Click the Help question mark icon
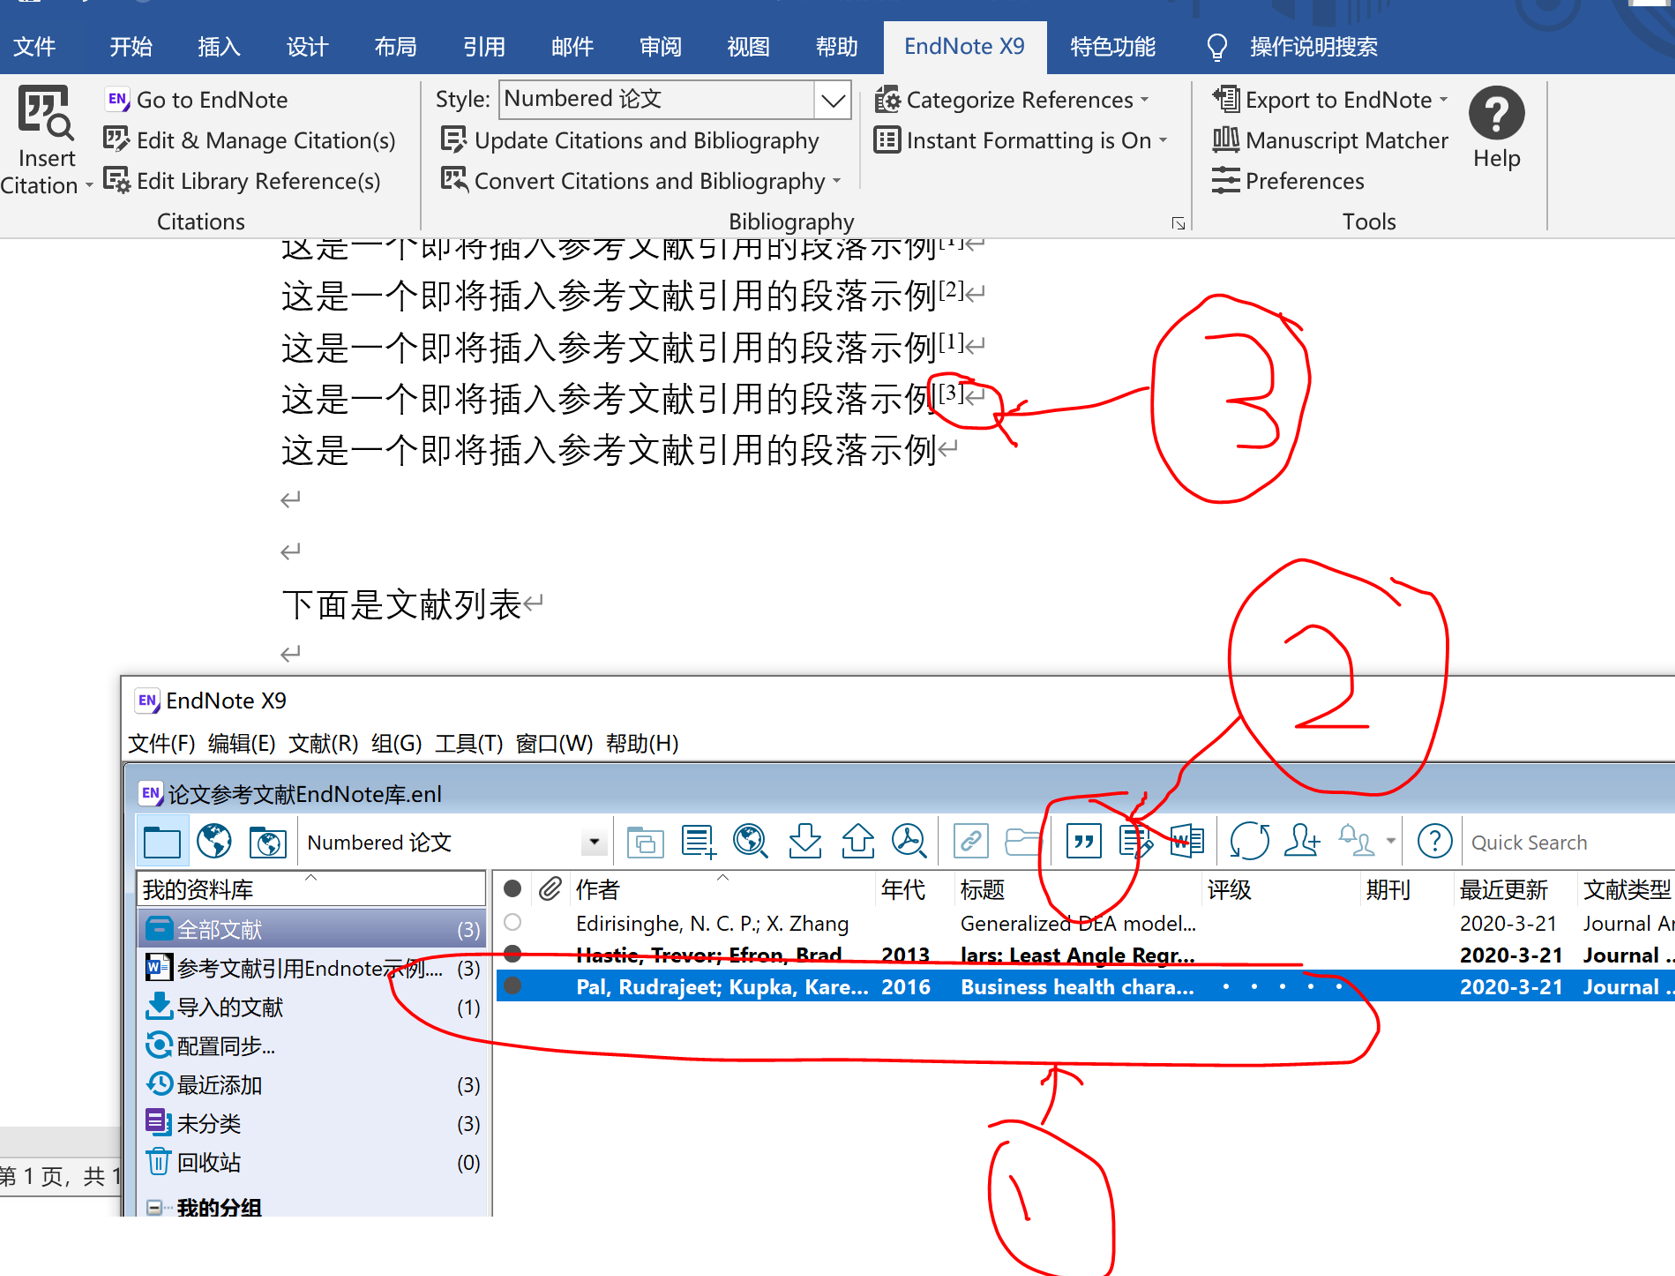This screenshot has width=1675, height=1276. coord(1496,114)
